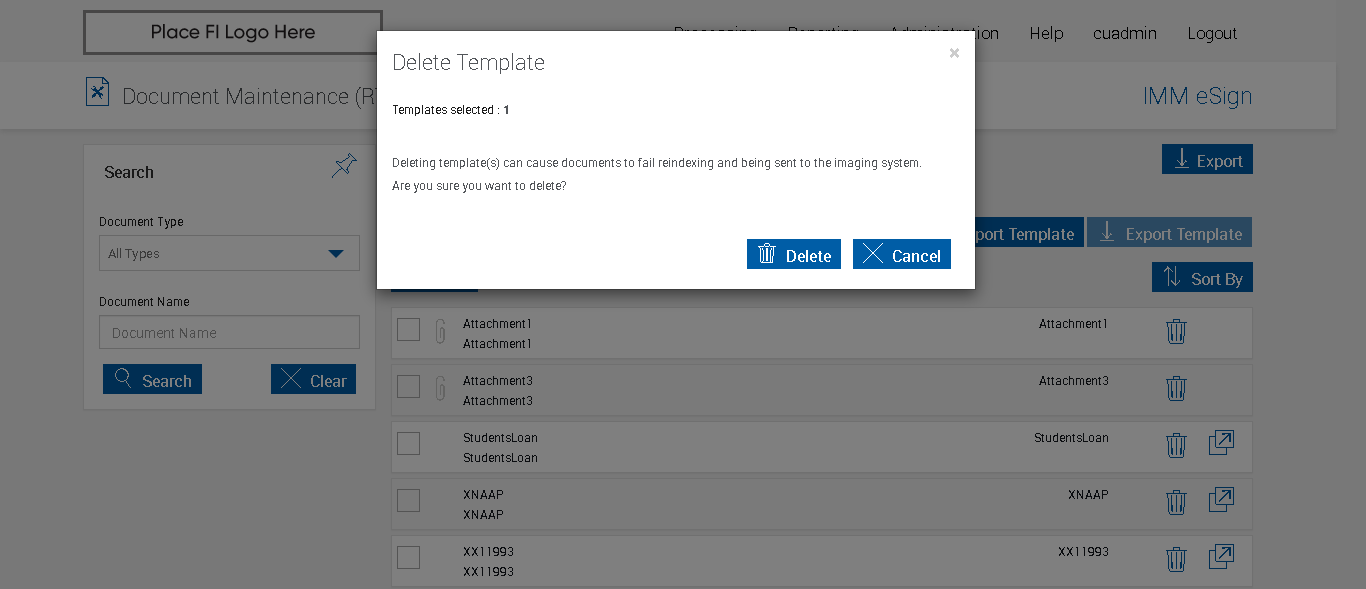Click the paperclip icon beside Attachment1
1366x589 pixels.
coord(440,331)
